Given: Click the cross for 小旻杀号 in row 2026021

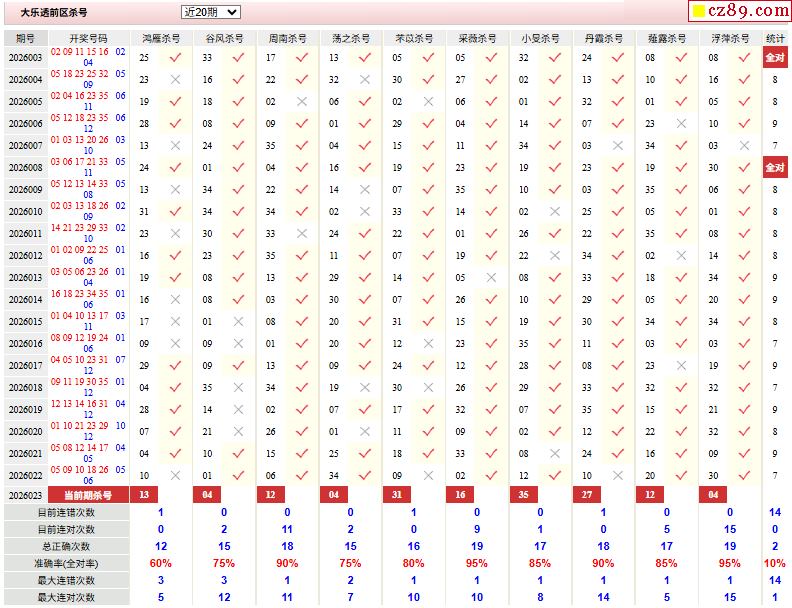Looking at the screenshot, I should 554,453.
